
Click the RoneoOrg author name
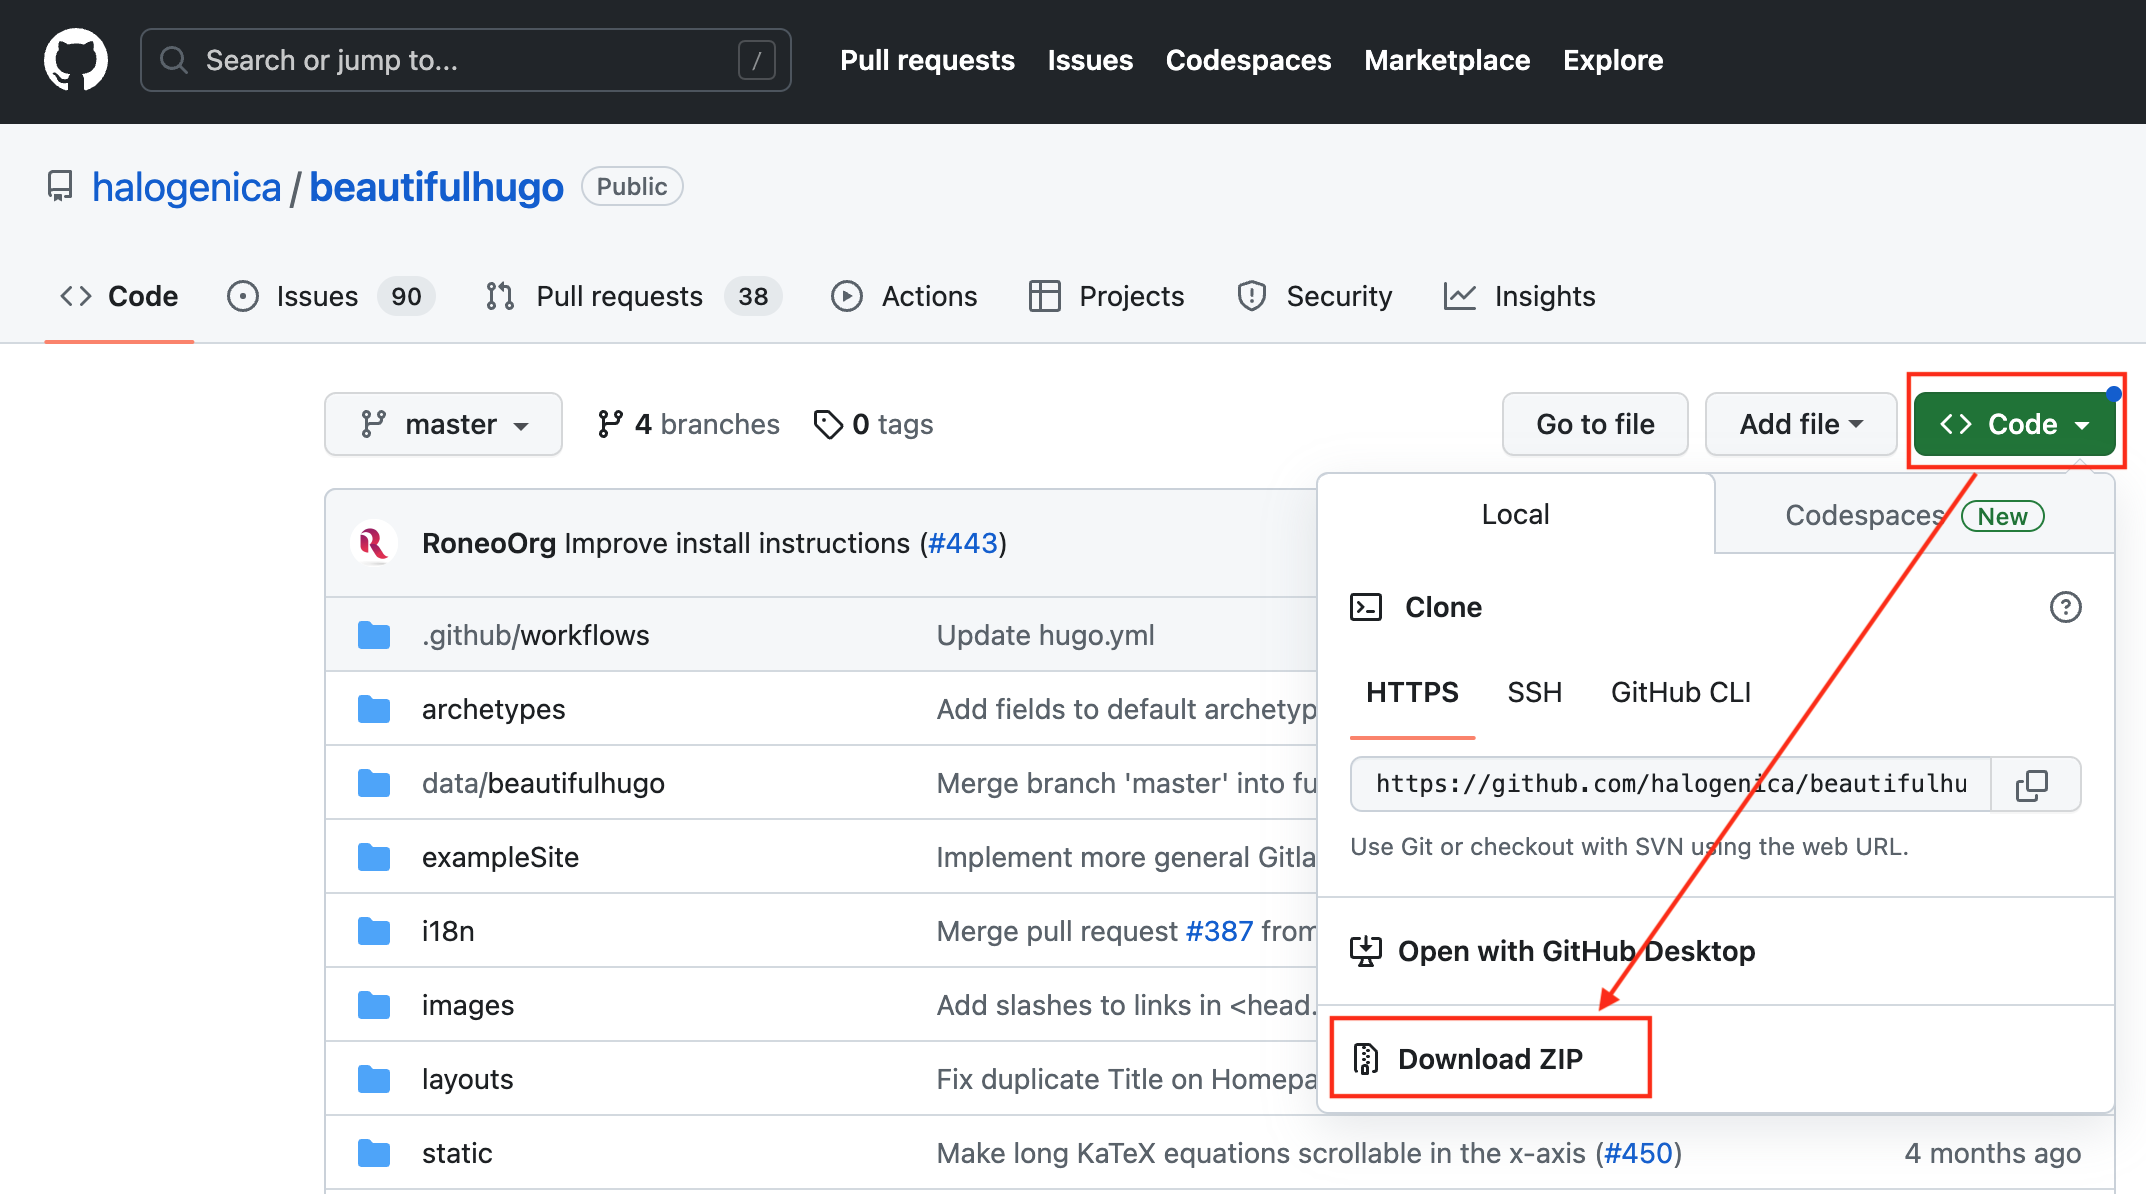[x=489, y=543]
